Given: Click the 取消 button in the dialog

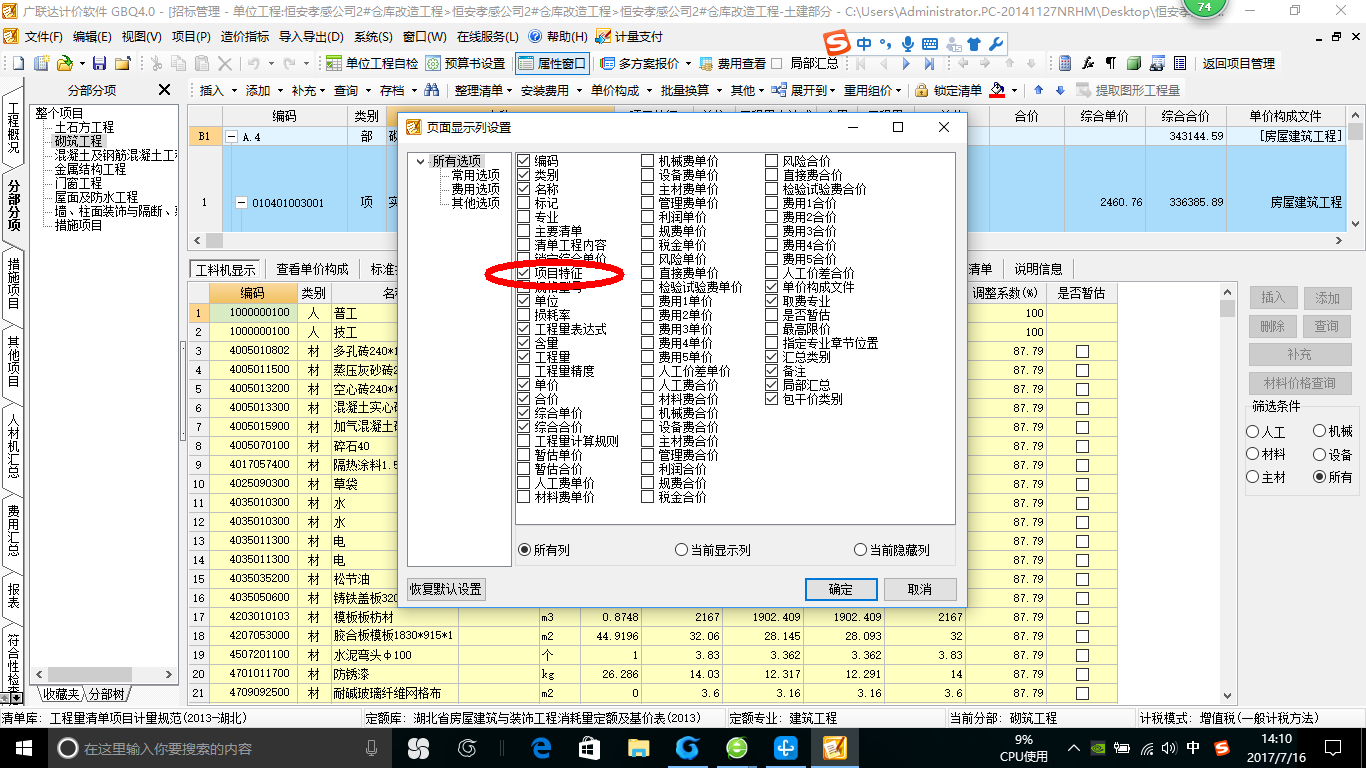Looking at the screenshot, I should tap(920, 589).
